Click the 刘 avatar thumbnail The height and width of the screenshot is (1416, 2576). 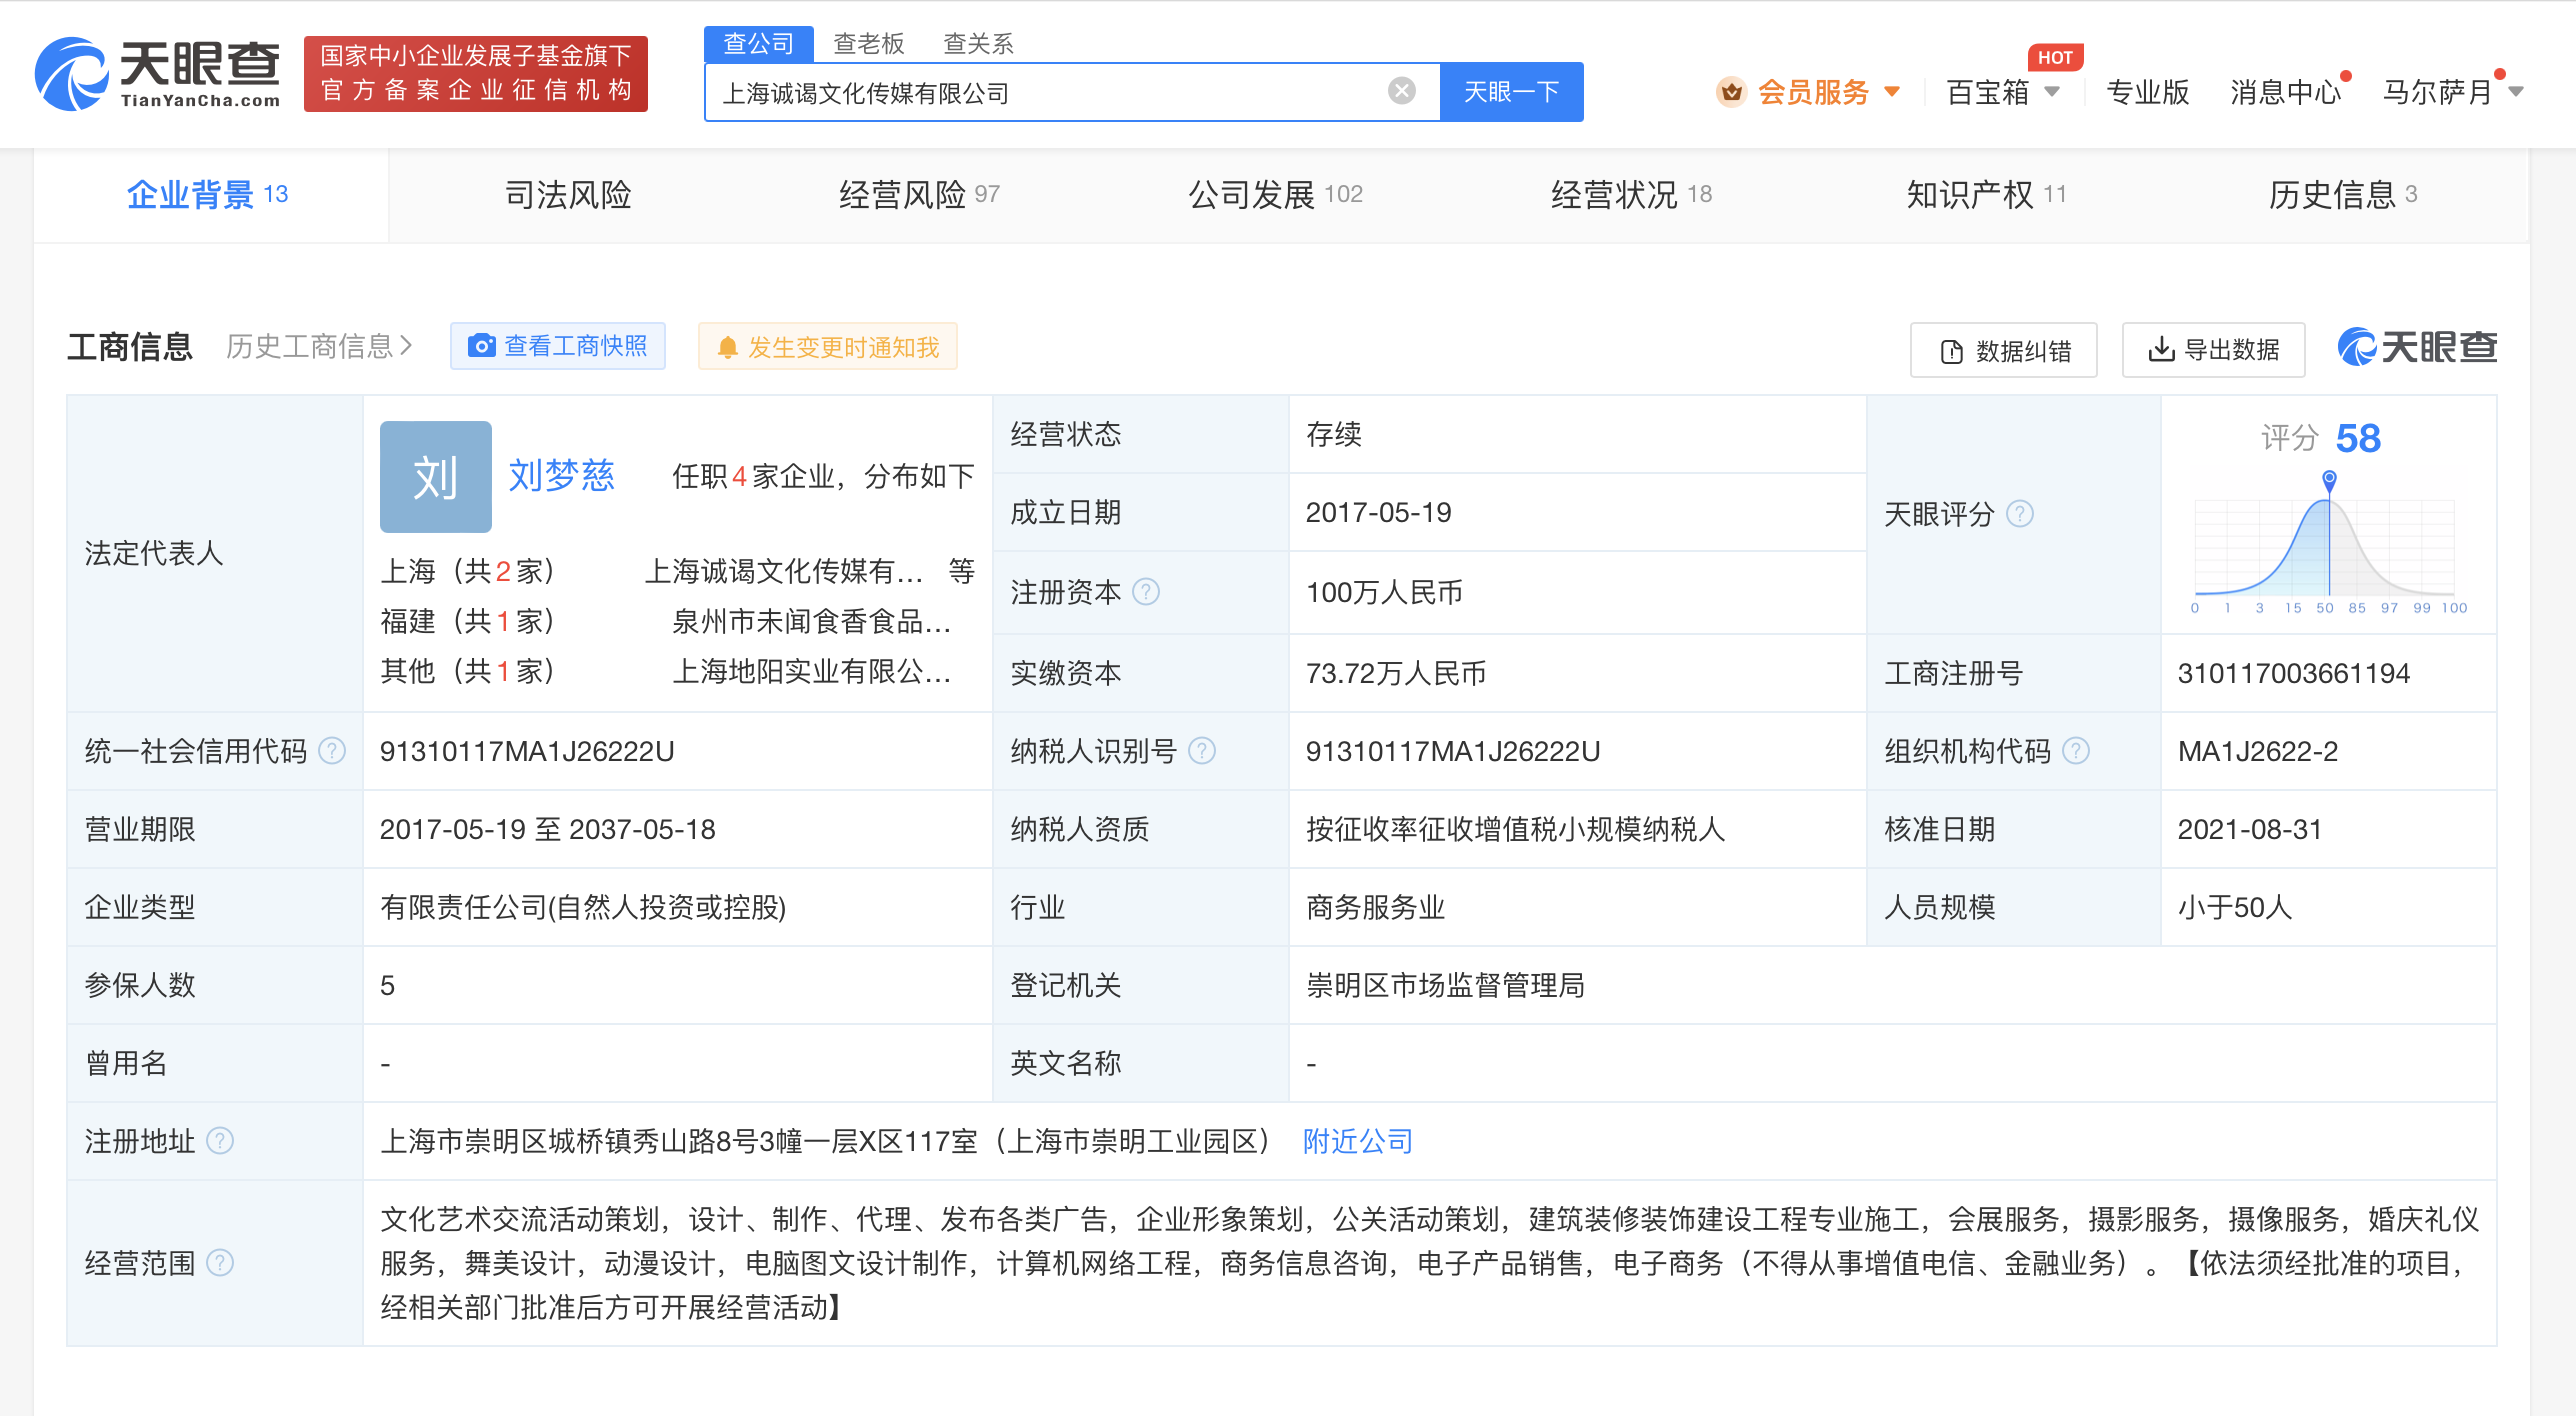[x=436, y=477]
